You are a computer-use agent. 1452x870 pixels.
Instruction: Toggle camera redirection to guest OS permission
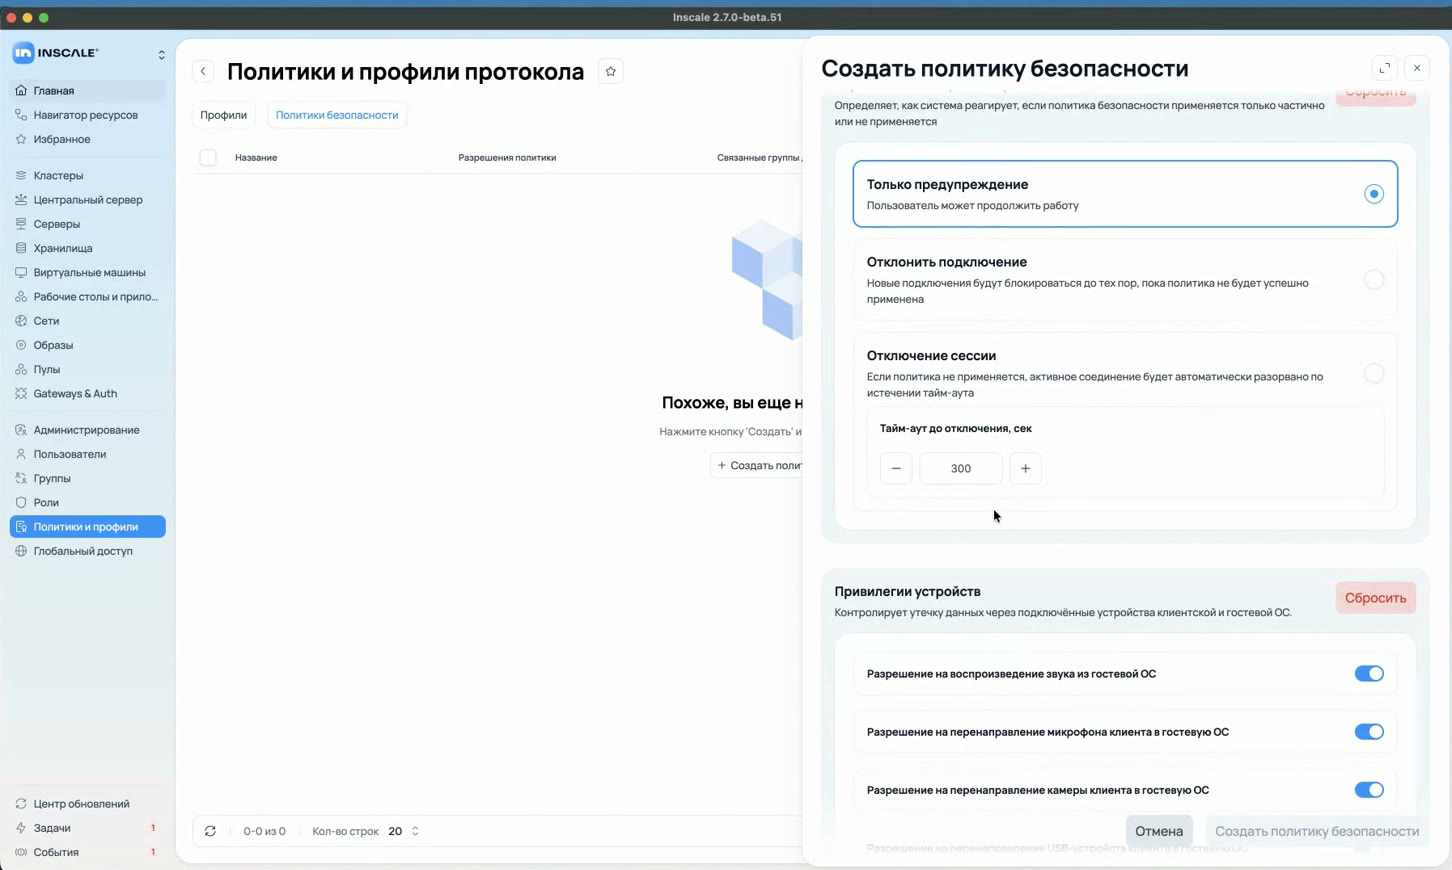tap(1369, 790)
